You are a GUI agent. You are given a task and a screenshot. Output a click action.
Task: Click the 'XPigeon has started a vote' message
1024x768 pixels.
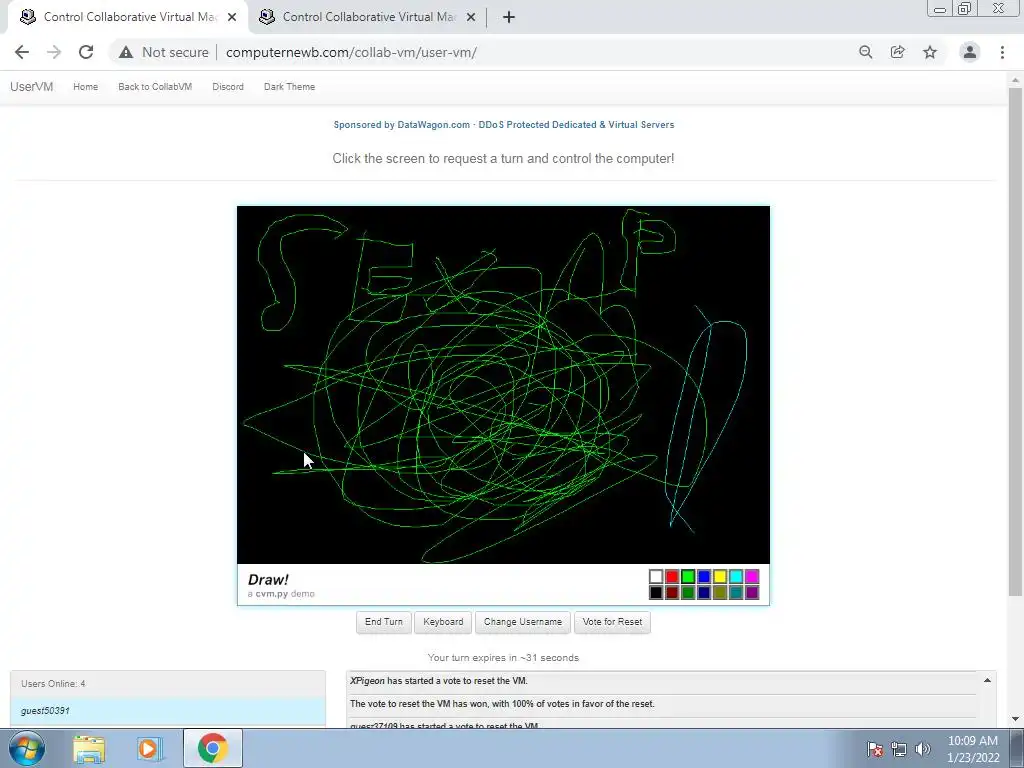point(439,680)
